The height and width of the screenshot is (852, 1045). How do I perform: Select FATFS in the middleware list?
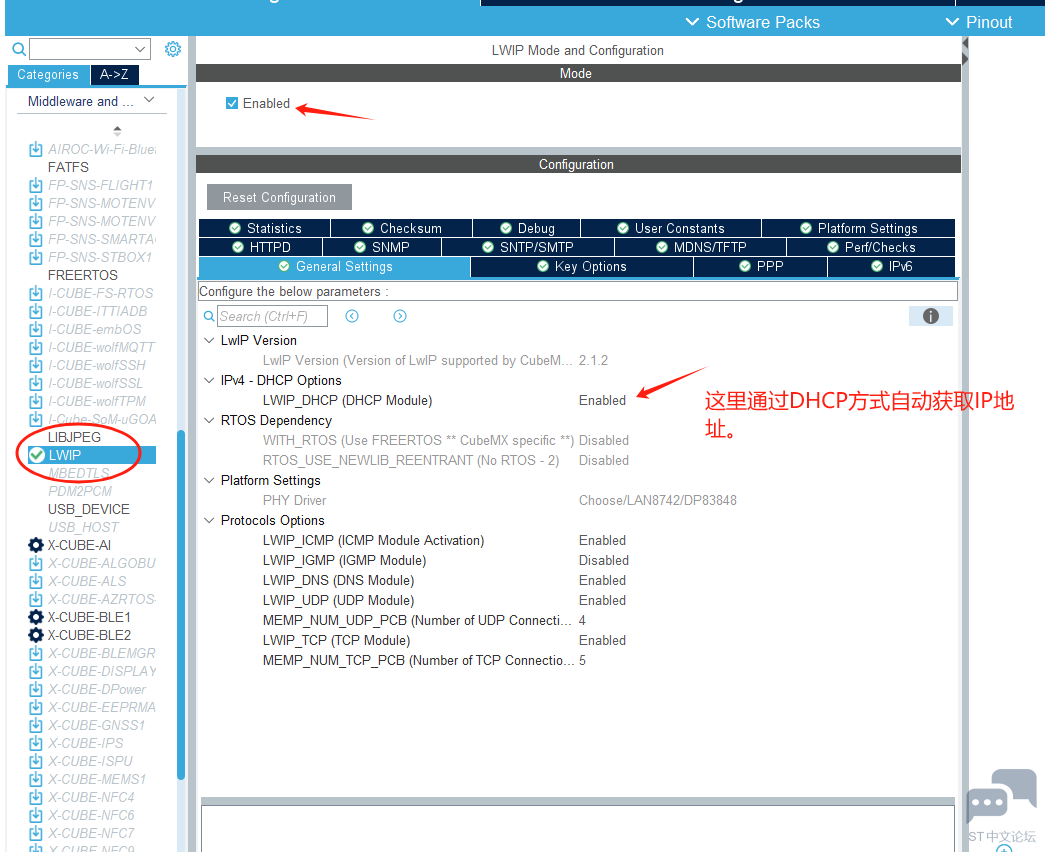click(x=68, y=167)
